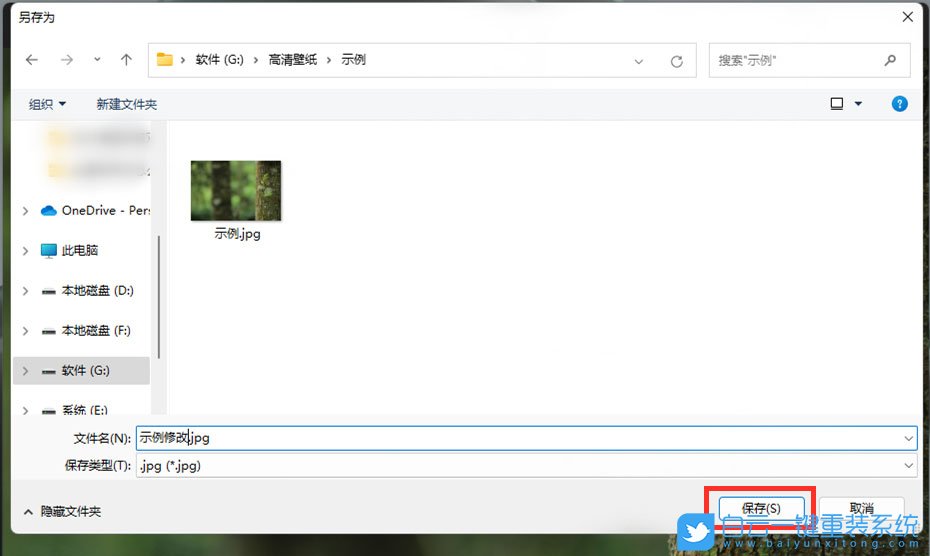Select 本地磁盘 (D:) drive

pyautogui.click(x=98, y=291)
